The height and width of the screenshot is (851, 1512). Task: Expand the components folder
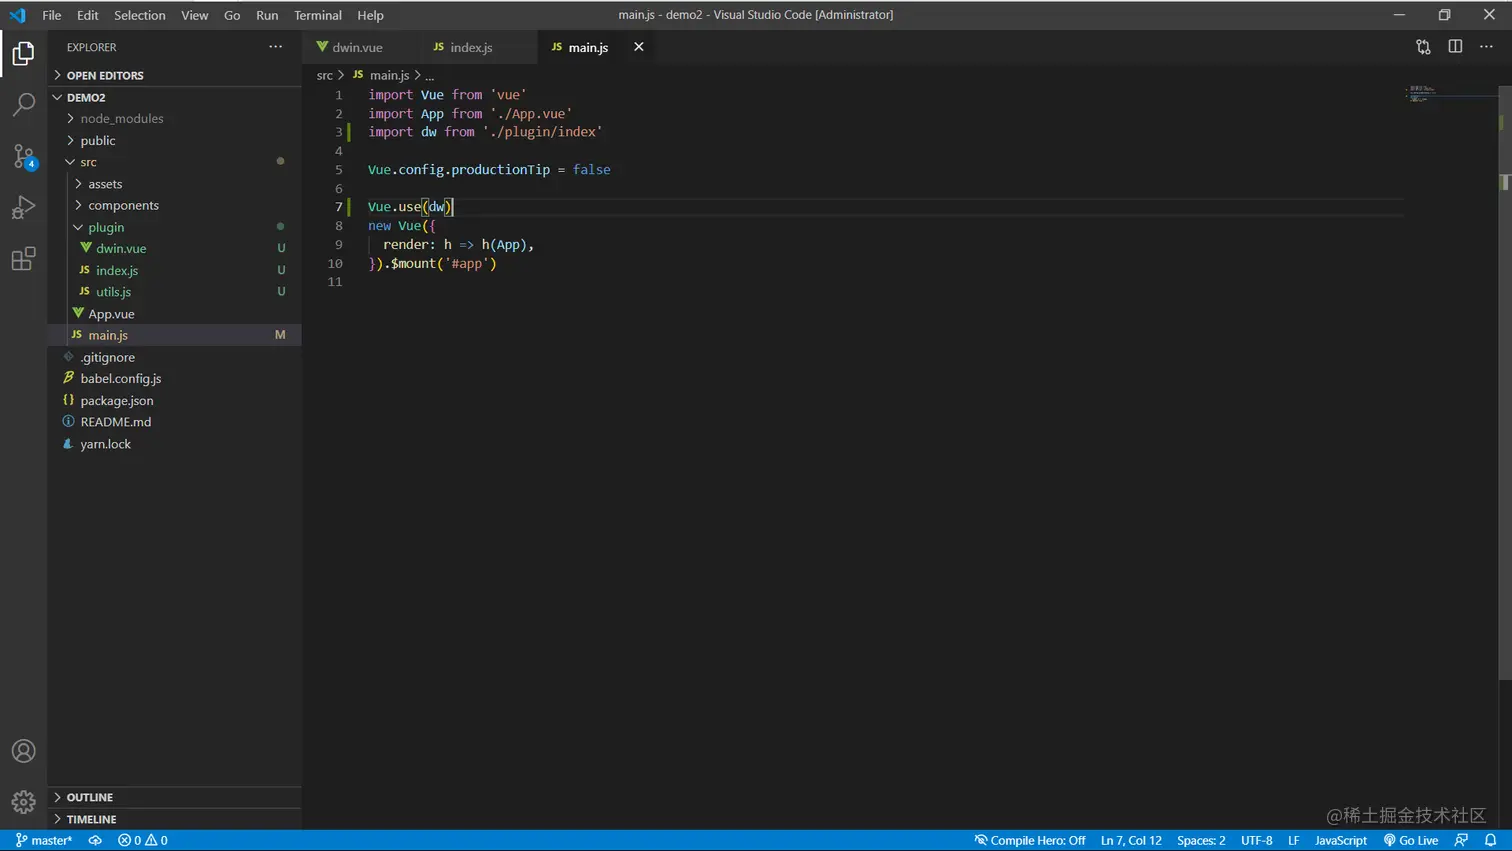click(175, 205)
